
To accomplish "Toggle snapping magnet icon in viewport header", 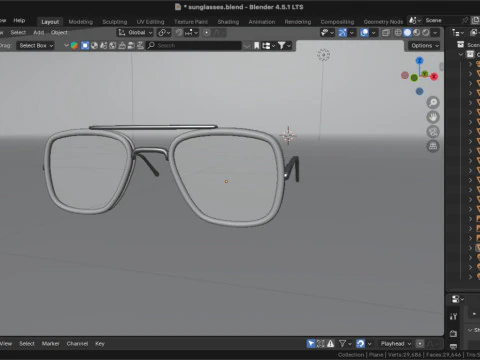I will (x=179, y=32).
